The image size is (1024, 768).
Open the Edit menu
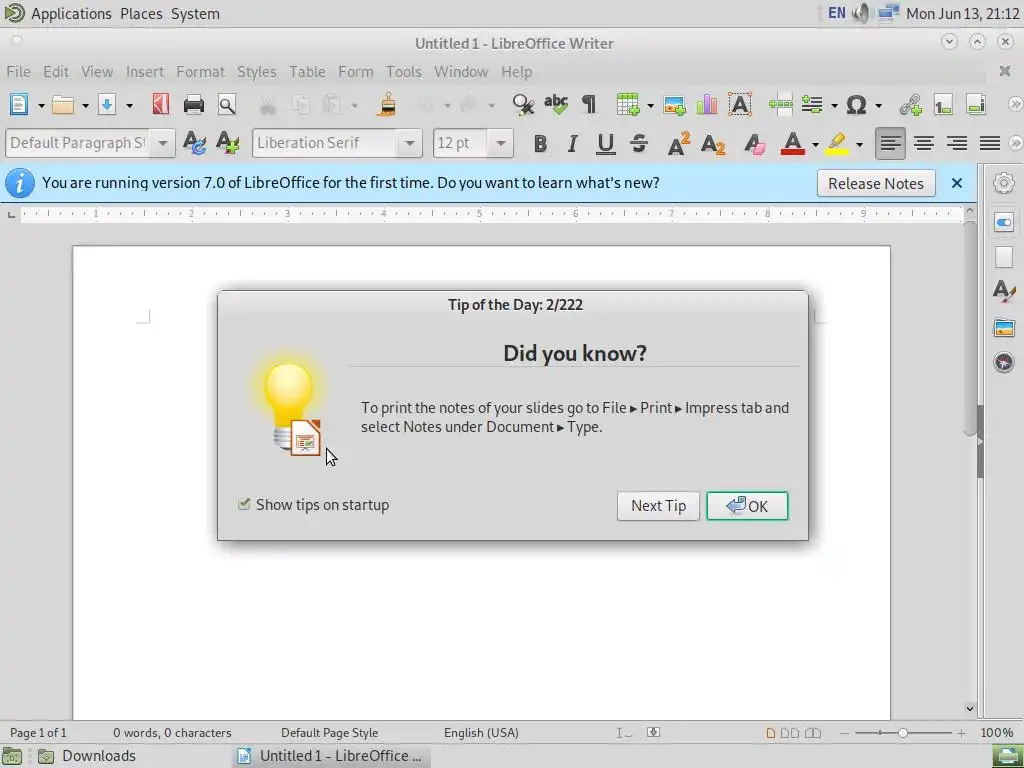(56, 71)
